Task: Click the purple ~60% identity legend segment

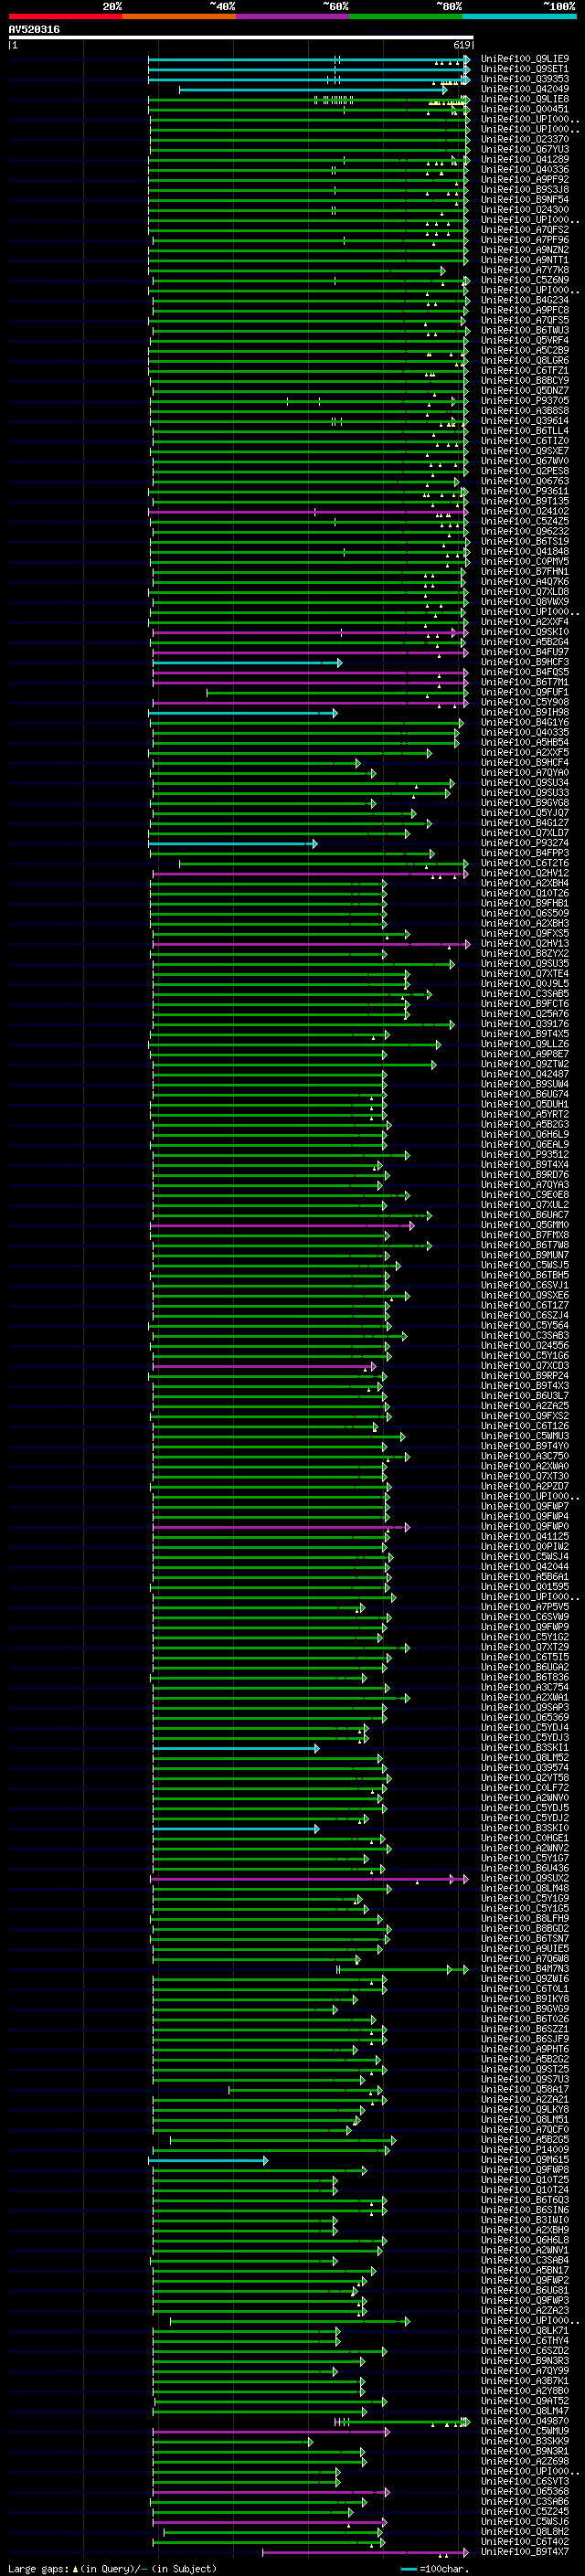Action: click(x=293, y=16)
